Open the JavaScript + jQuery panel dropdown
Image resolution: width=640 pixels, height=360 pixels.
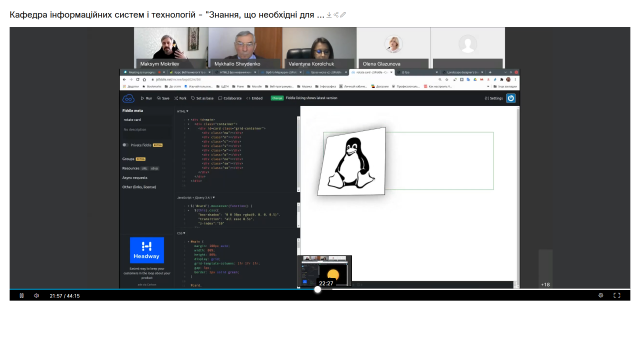coord(196,198)
